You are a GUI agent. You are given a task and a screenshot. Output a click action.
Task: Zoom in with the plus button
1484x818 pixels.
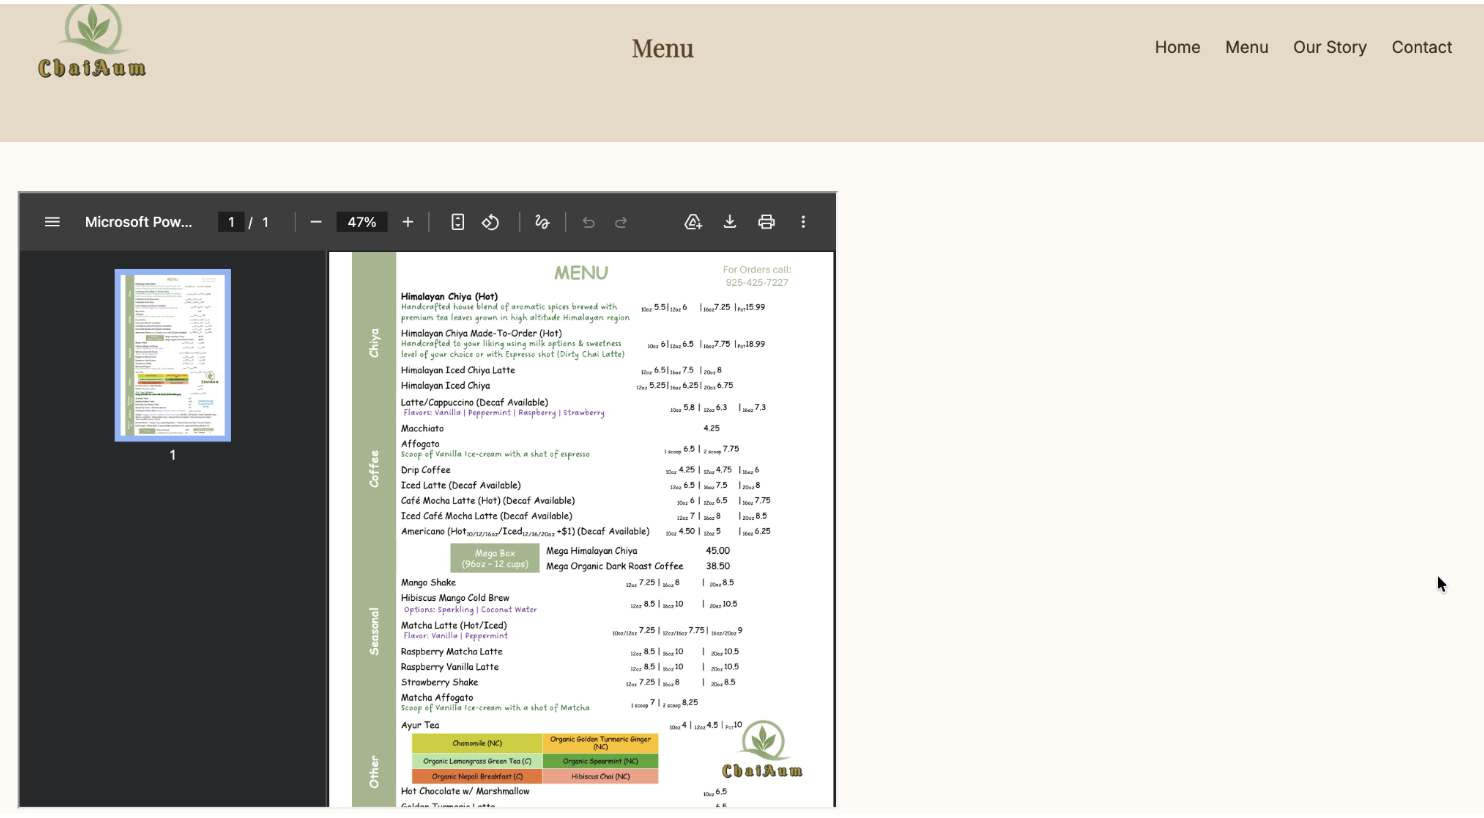click(408, 222)
